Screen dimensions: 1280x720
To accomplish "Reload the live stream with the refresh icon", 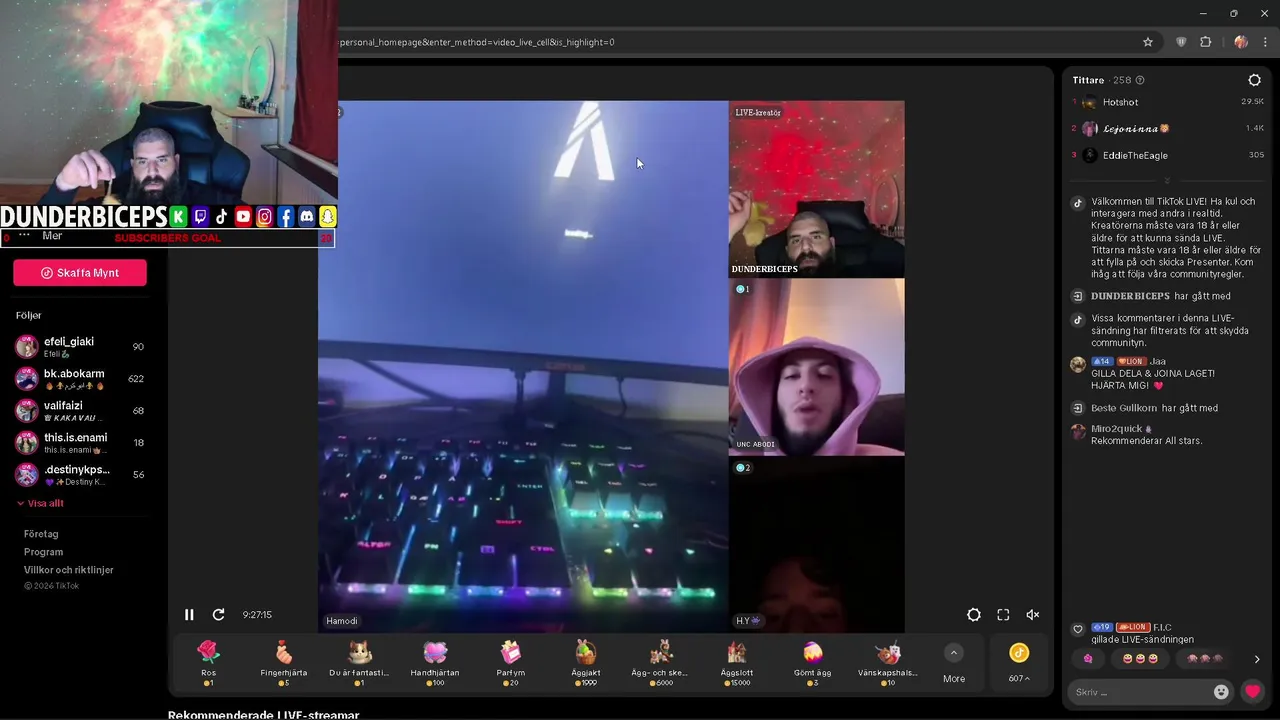I will [x=218, y=615].
